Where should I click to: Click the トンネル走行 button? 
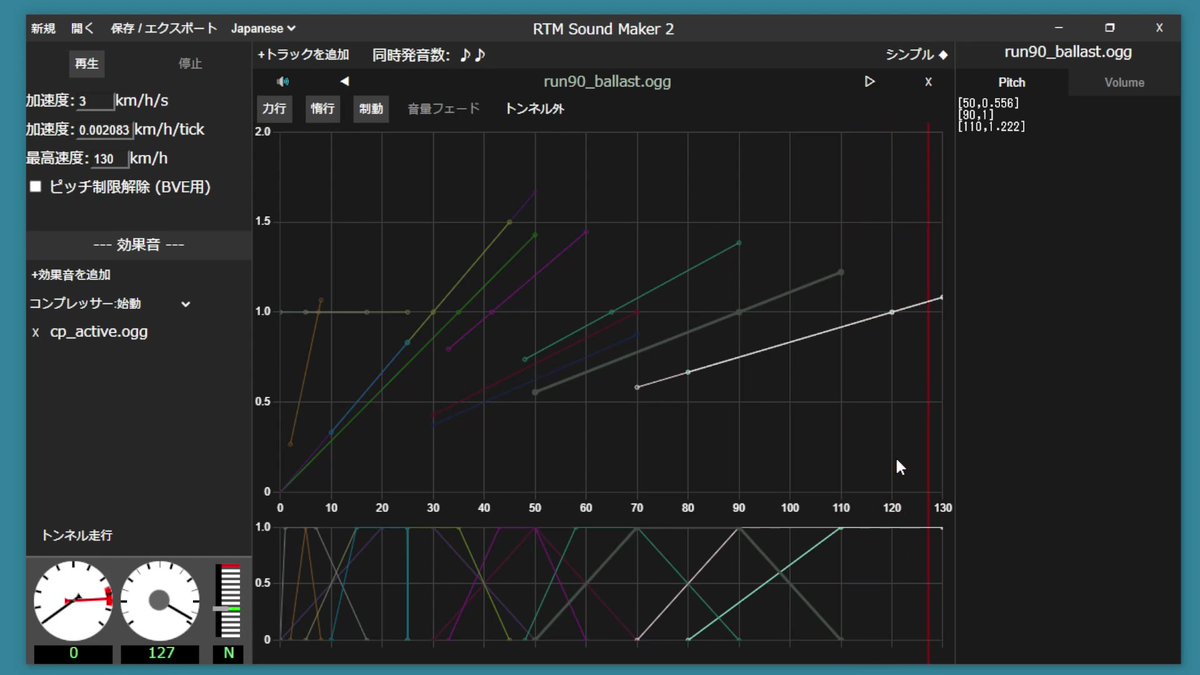[x=77, y=535]
